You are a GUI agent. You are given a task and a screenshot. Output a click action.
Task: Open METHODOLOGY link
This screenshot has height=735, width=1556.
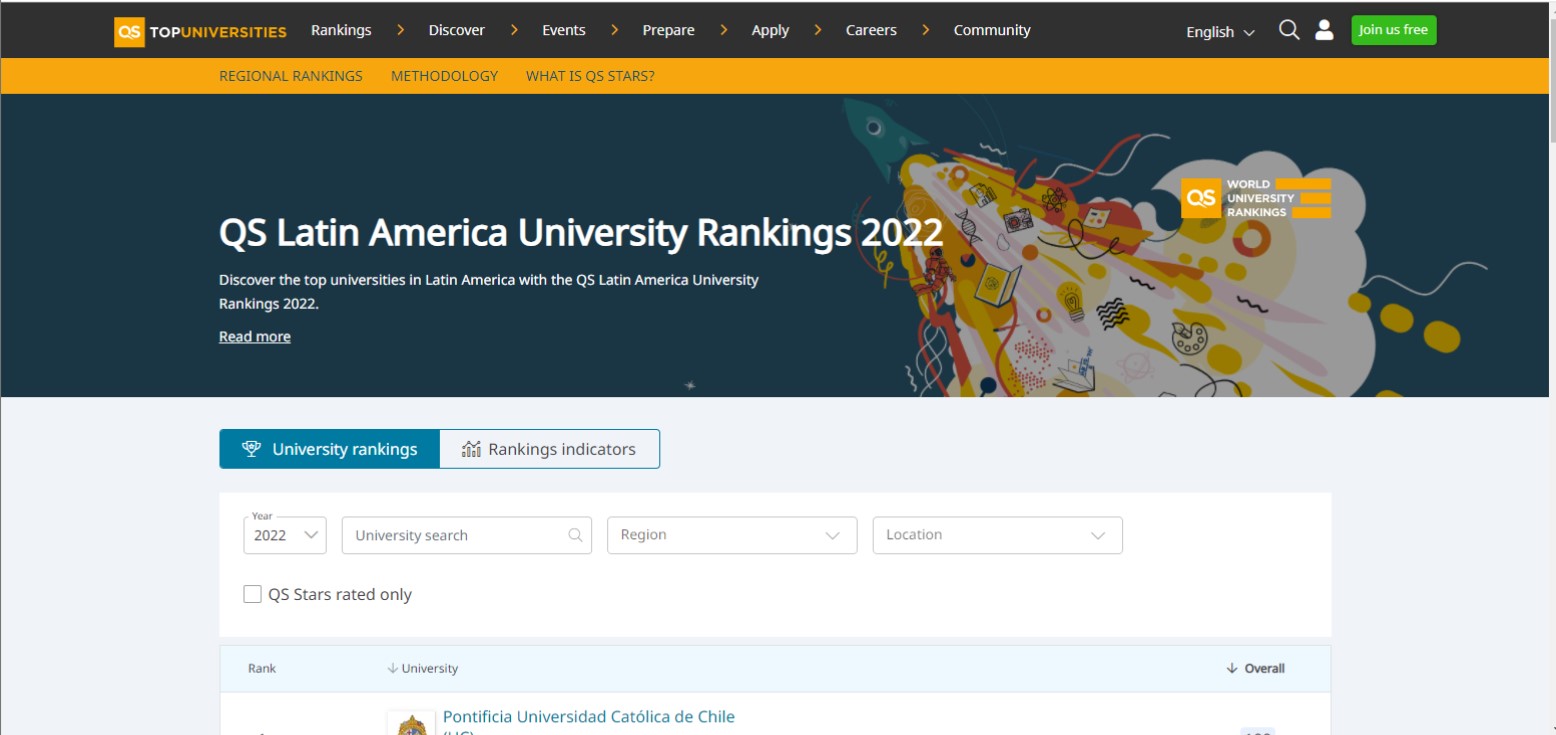pos(444,76)
